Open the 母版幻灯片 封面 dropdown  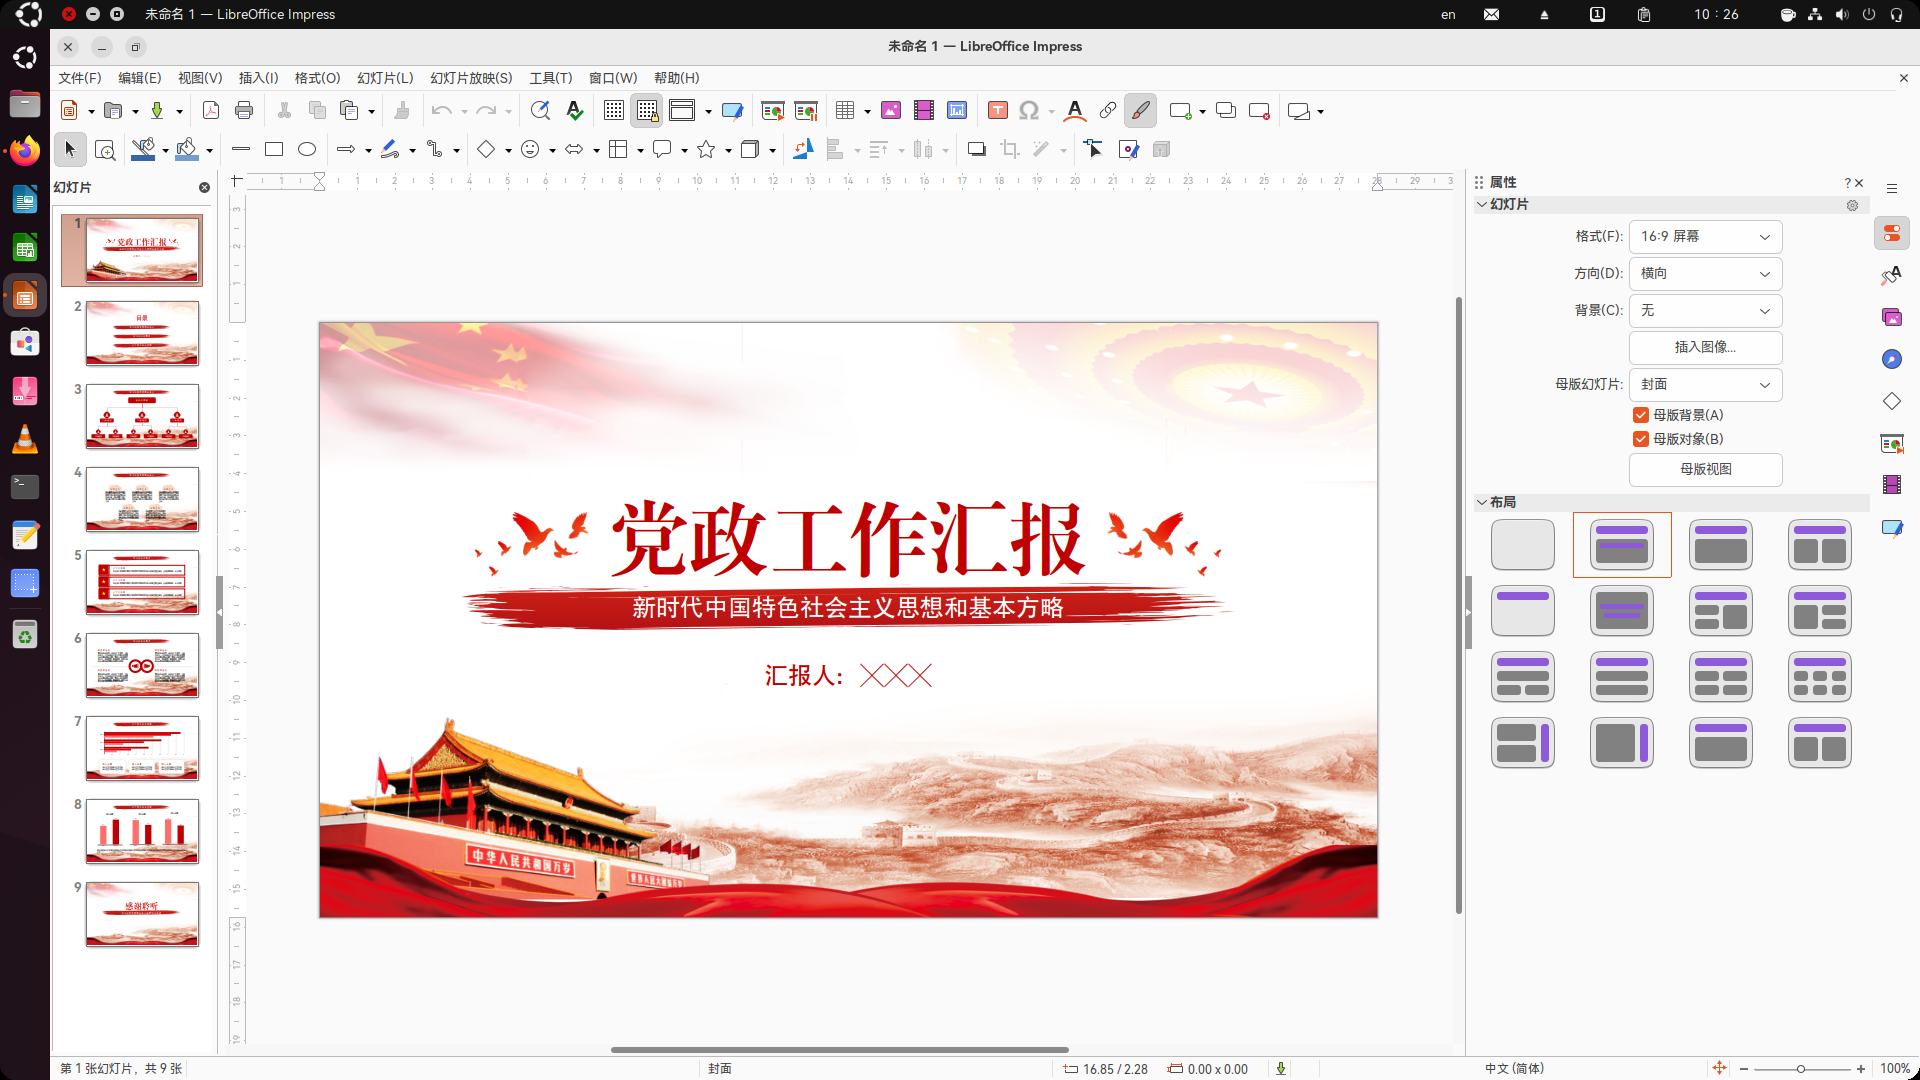coord(1705,385)
